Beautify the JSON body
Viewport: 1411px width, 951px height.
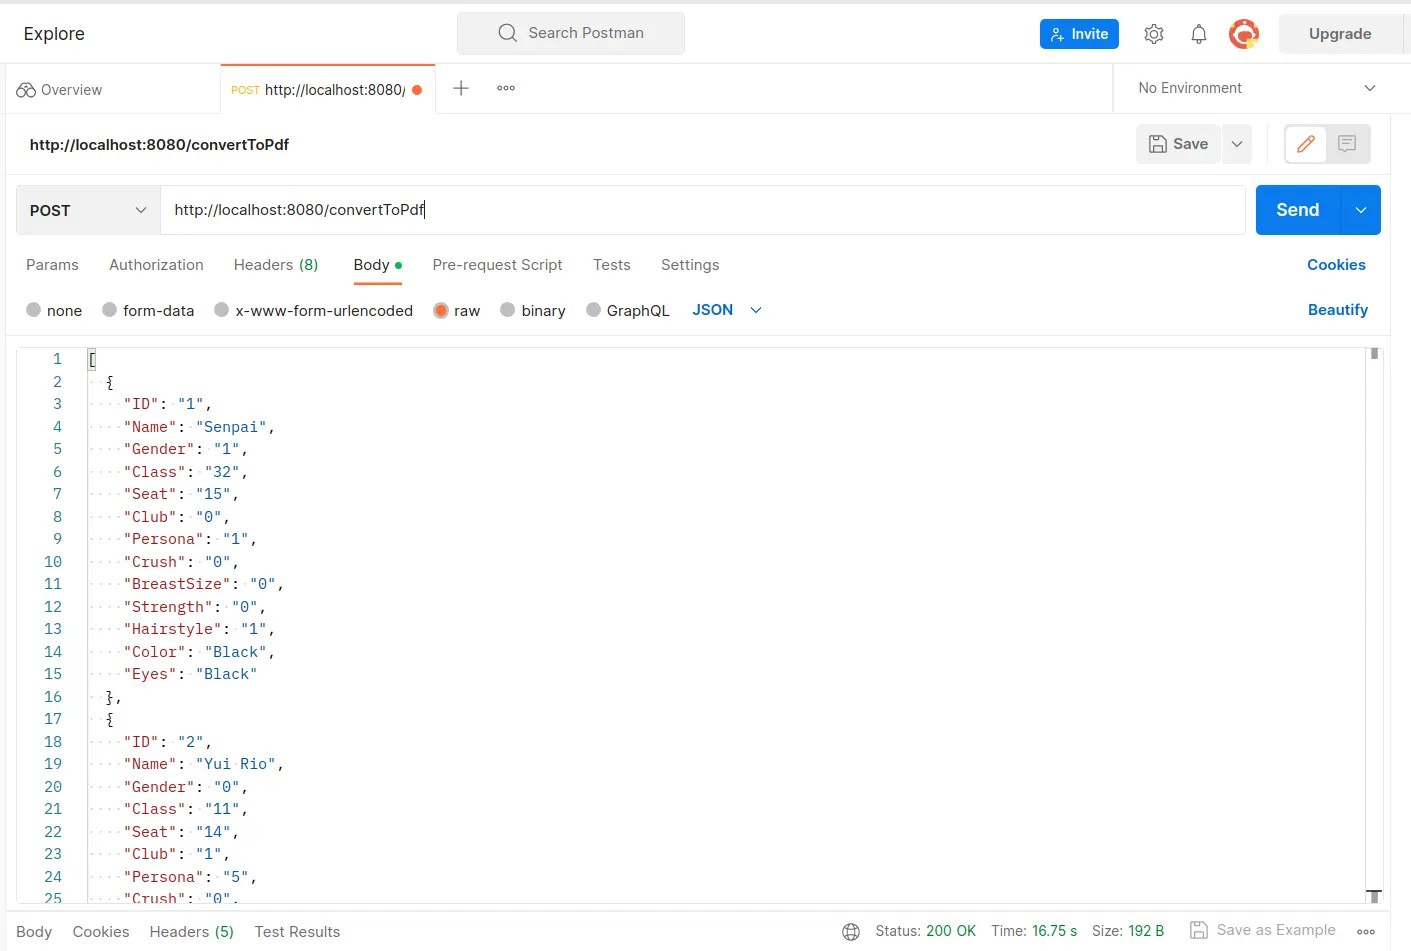click(1338, 310)
